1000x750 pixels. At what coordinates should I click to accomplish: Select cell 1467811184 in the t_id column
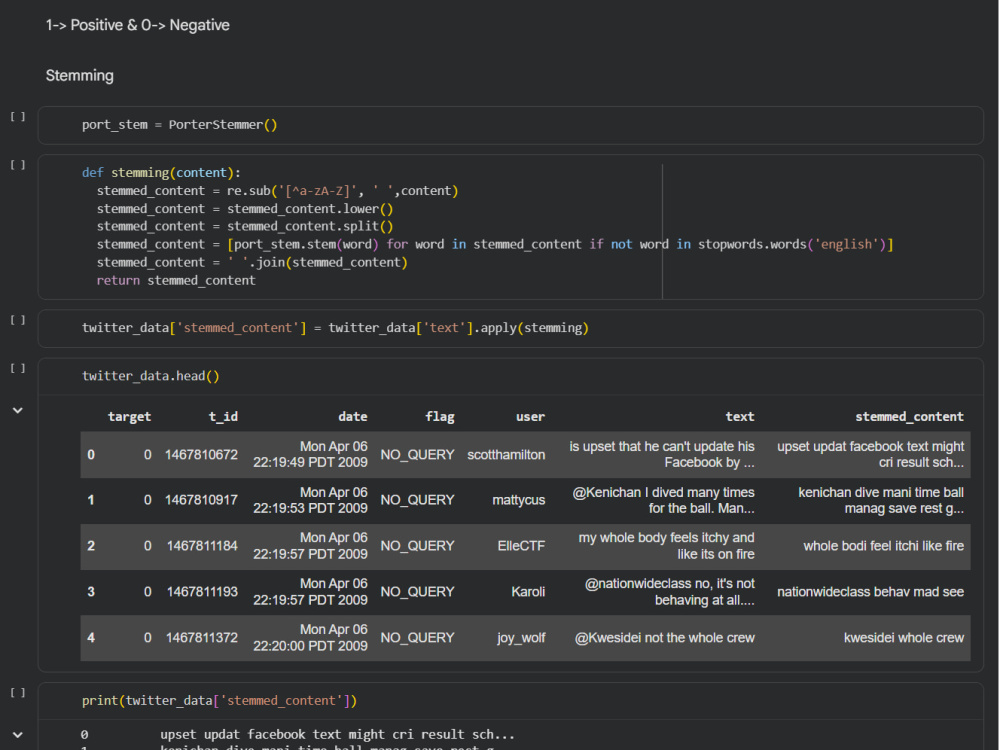tap(202, 546)
